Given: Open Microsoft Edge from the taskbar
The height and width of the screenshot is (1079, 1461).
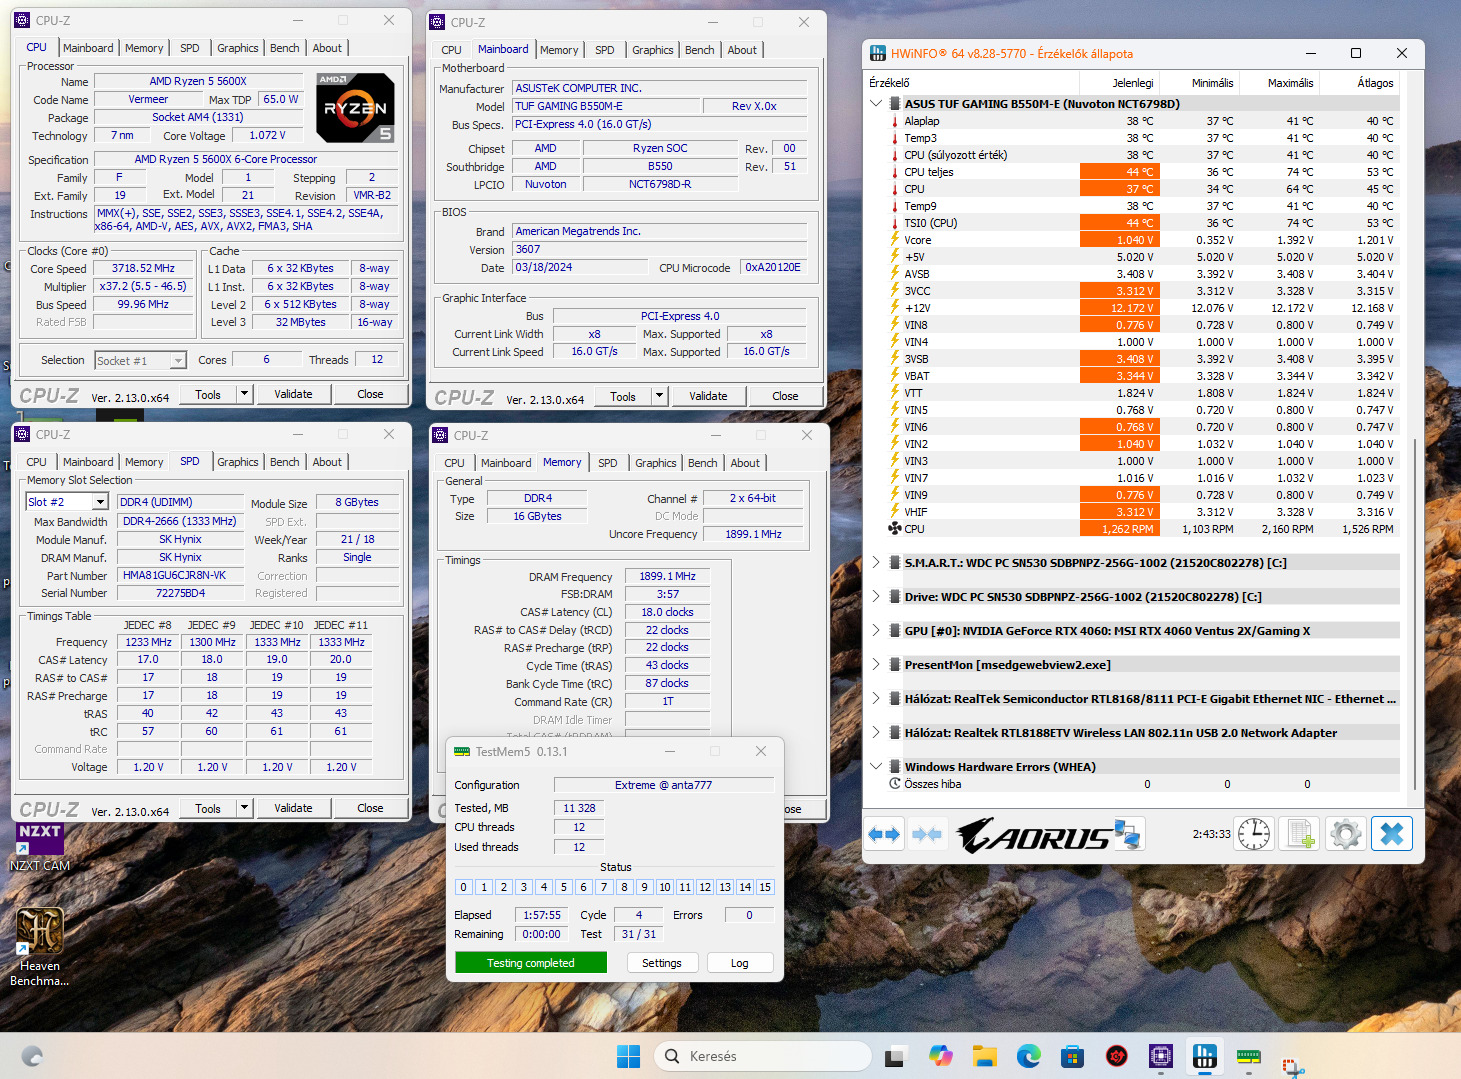Looking at the screenshot, I should tap(1028, 1056).
